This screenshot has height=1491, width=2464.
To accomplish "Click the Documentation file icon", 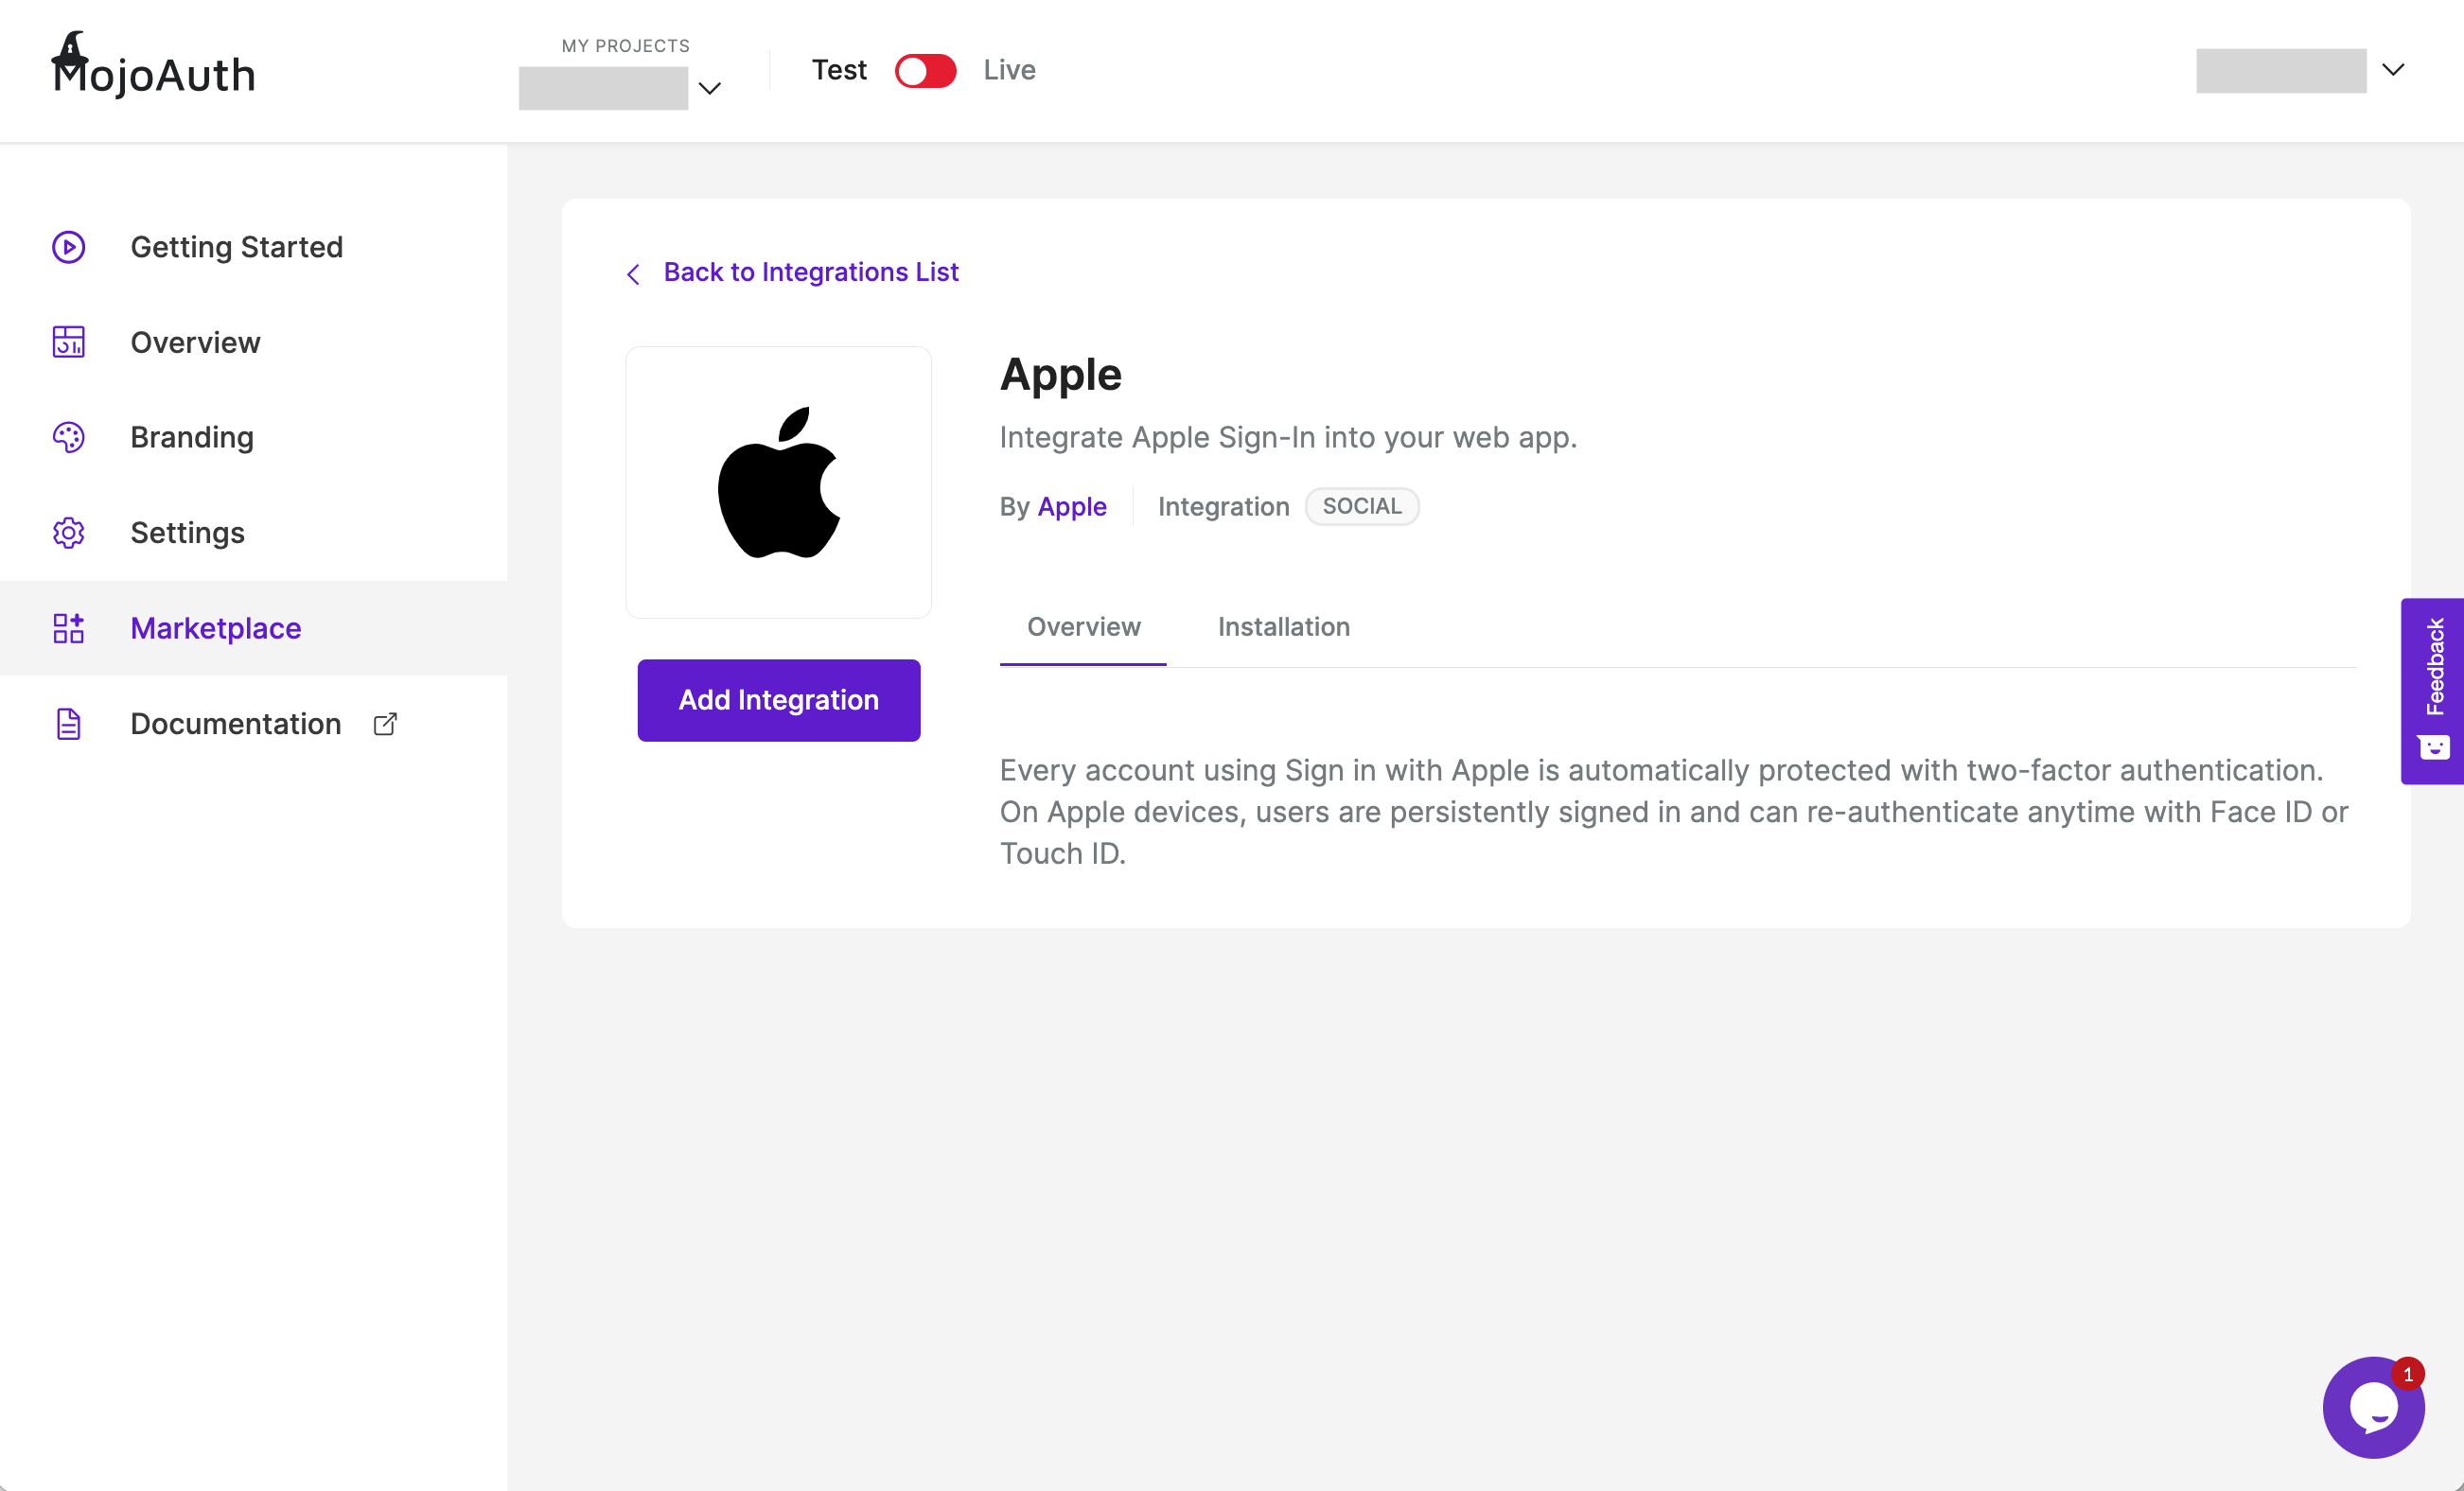I will pos(68,724).
